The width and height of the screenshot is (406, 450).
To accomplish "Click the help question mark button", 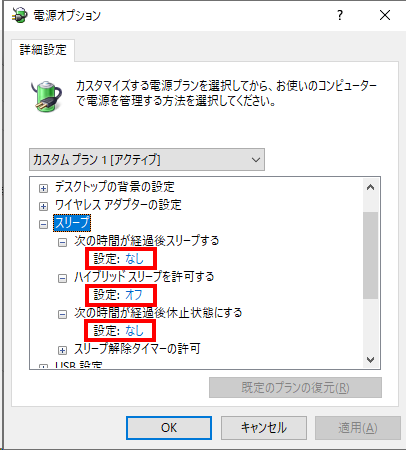I will pyautogui.click(x=340, y=15).
